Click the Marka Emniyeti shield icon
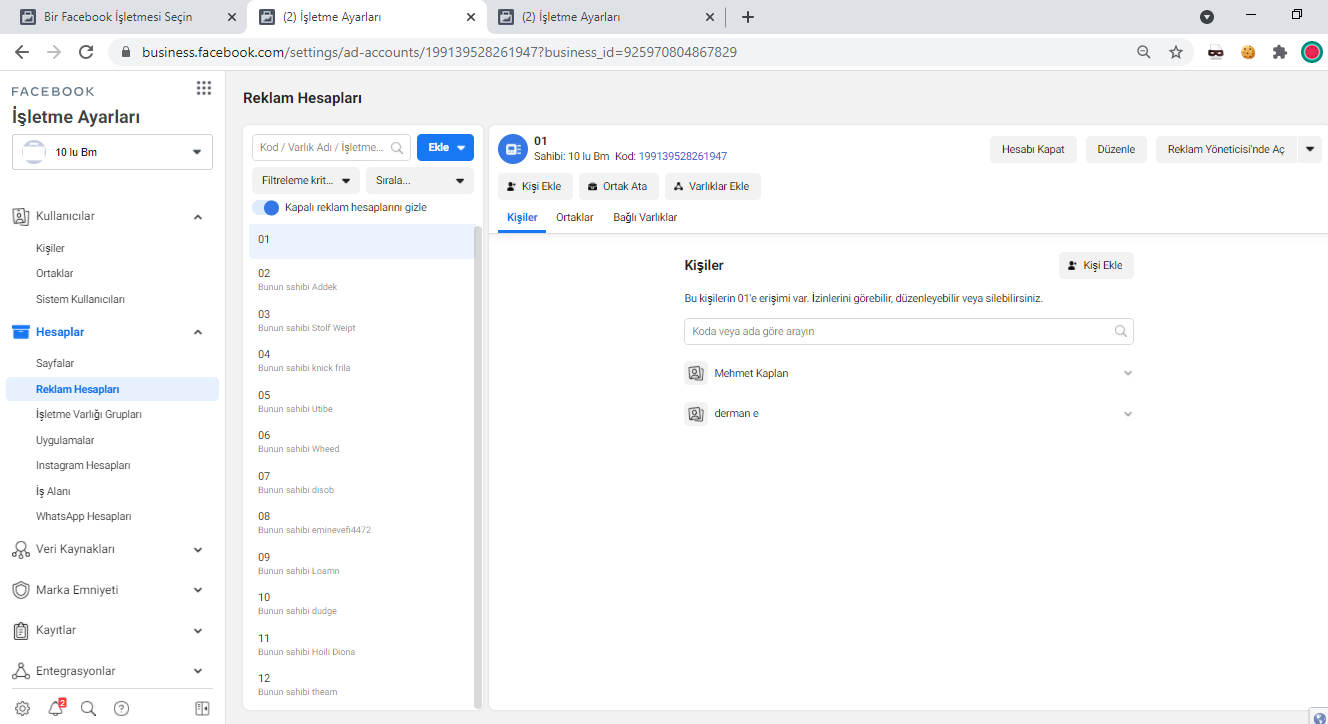Image resolution: width=1328 pixels, height=724 pixels. click(20, 590)
